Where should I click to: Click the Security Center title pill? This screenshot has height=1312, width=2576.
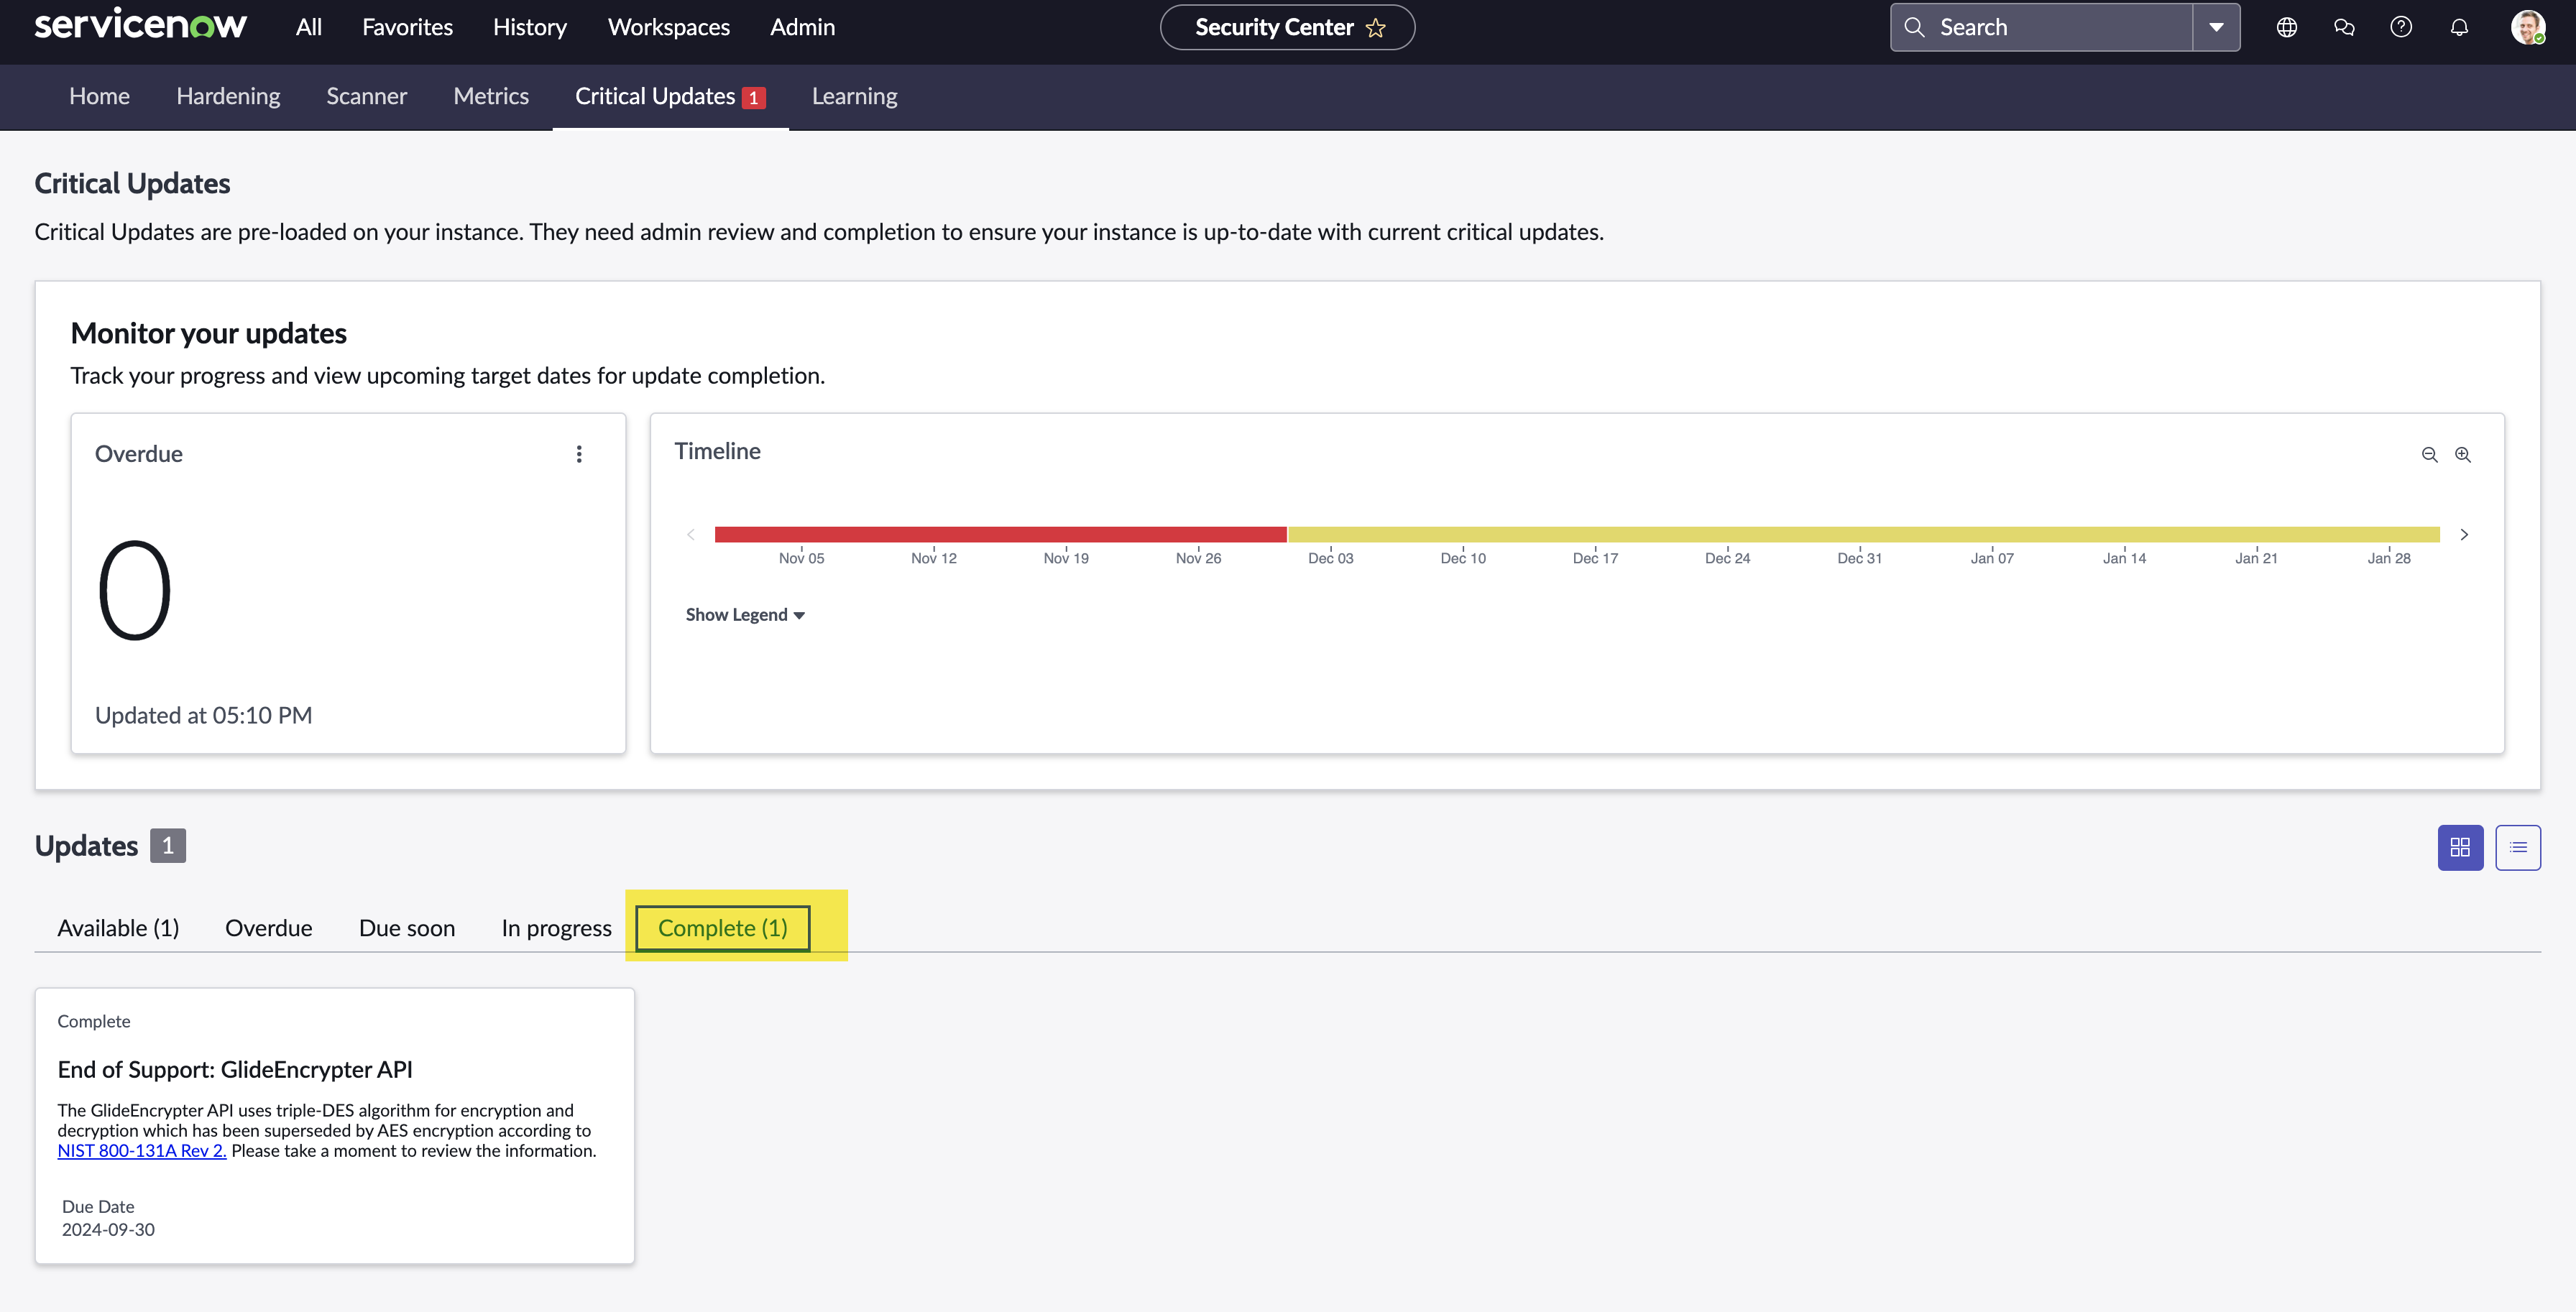pyautogui.click(x=1287, y=27)
